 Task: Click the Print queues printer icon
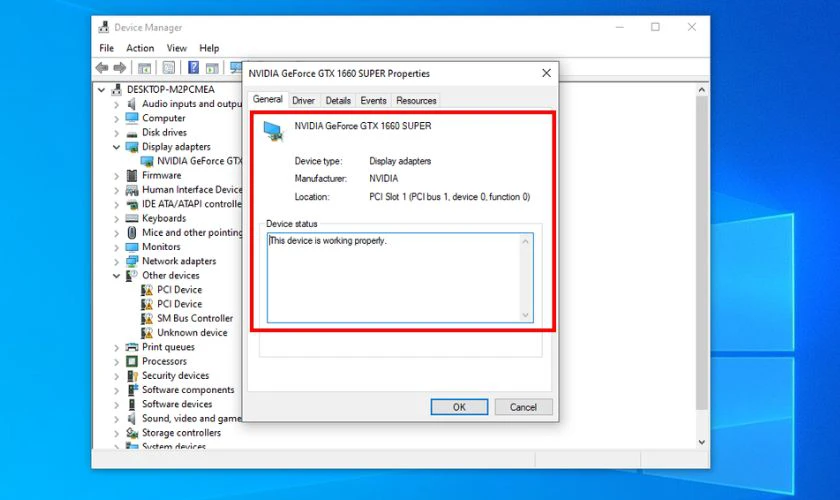(x=132, y=347)
